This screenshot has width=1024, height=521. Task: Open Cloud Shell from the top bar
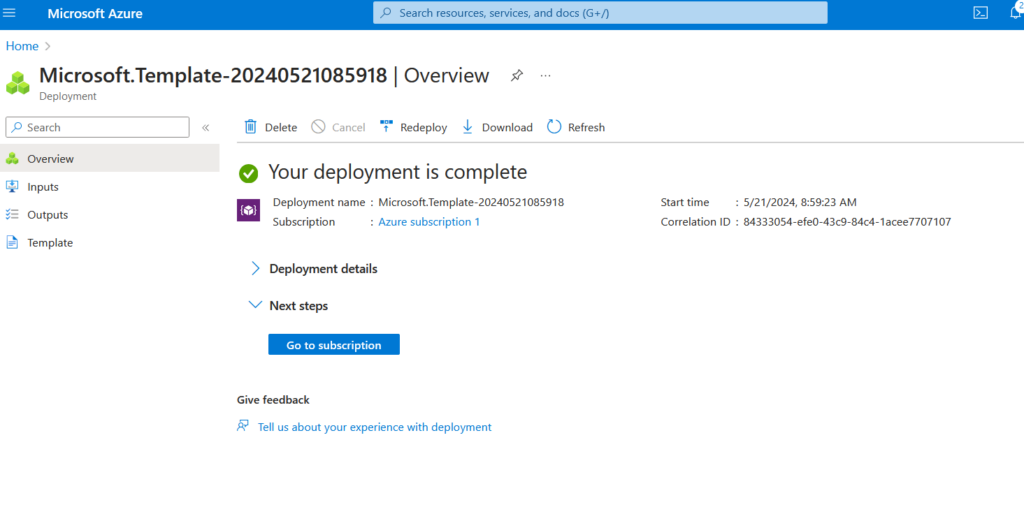[x=980, y=13]
